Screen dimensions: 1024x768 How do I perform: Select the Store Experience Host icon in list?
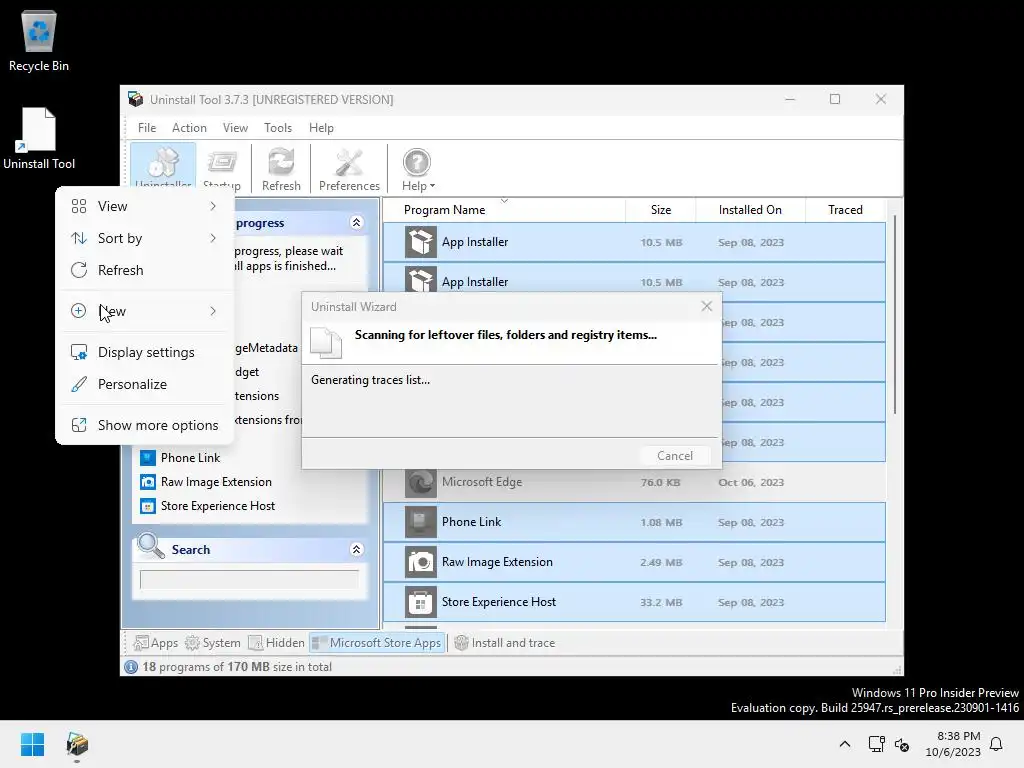[421, 602]
